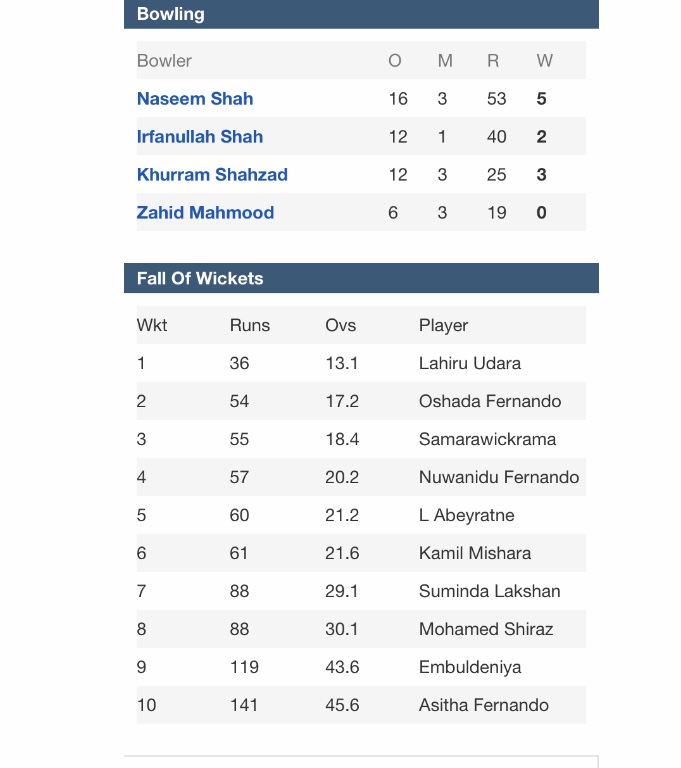The width and height of the screenshot is (681, 768).
Task: Click the Bowling section header
Action: point(361,14)
